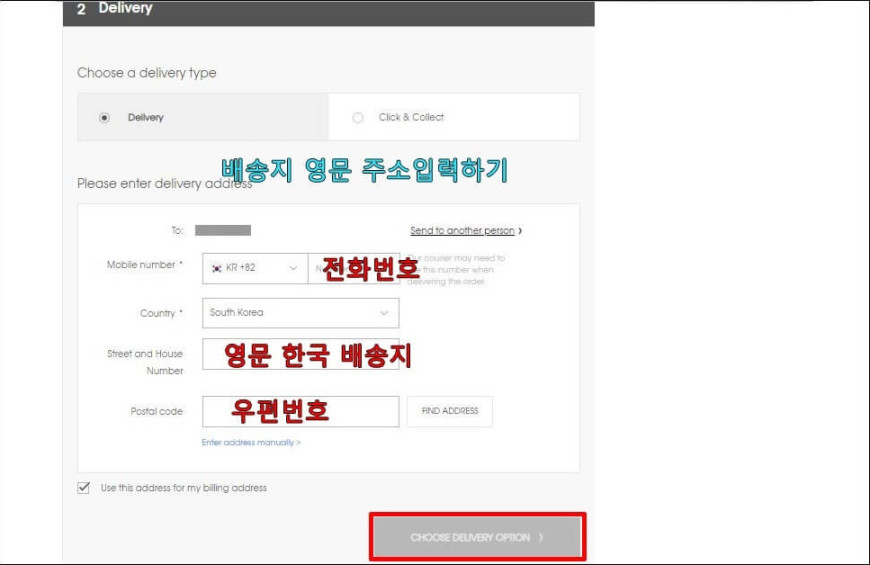870x565 pixels.
Task: Select the Click & Collect radio option
Action: coord(358,118)
